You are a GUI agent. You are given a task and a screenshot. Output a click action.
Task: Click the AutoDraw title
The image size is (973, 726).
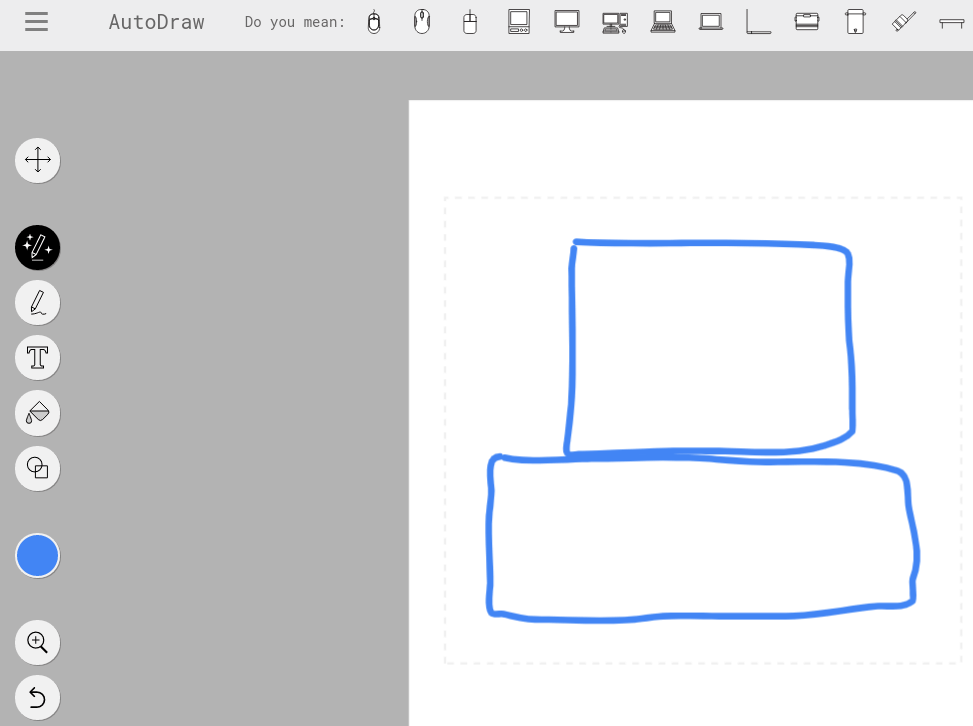coord(156,22)
